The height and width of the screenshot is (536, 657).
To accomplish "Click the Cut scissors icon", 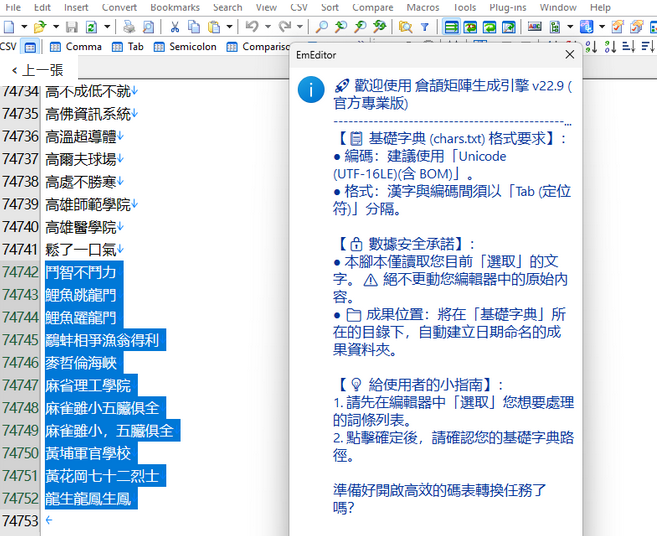I will [173, 27].
